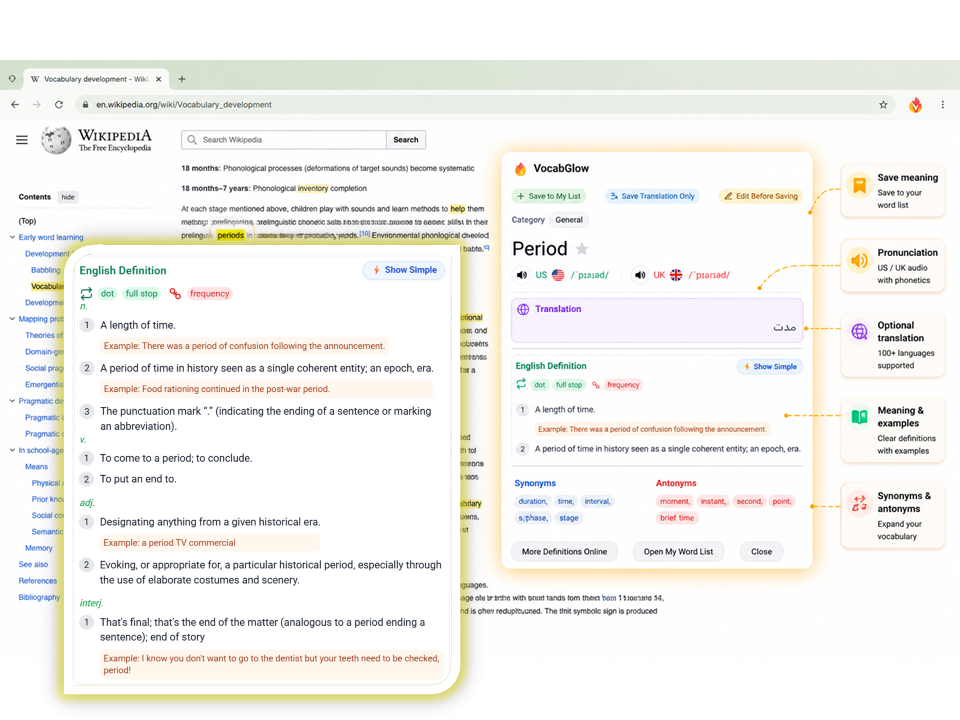Image resolution: width=960 pixels, height=720 pixels.
Task: Play US pronunciation audio of Period
Action: click(x=521, y=275)
